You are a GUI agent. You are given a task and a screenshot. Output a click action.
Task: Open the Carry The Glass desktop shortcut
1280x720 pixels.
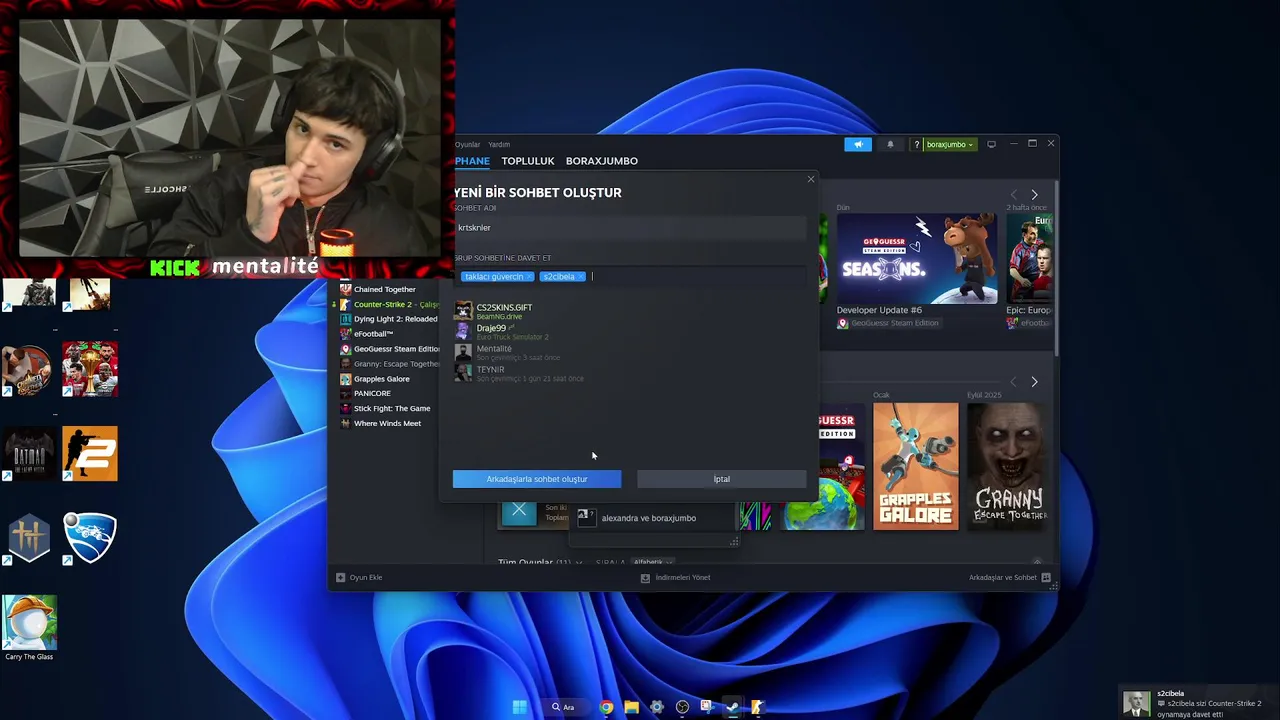pyautogui.click(x=29, y=628)
